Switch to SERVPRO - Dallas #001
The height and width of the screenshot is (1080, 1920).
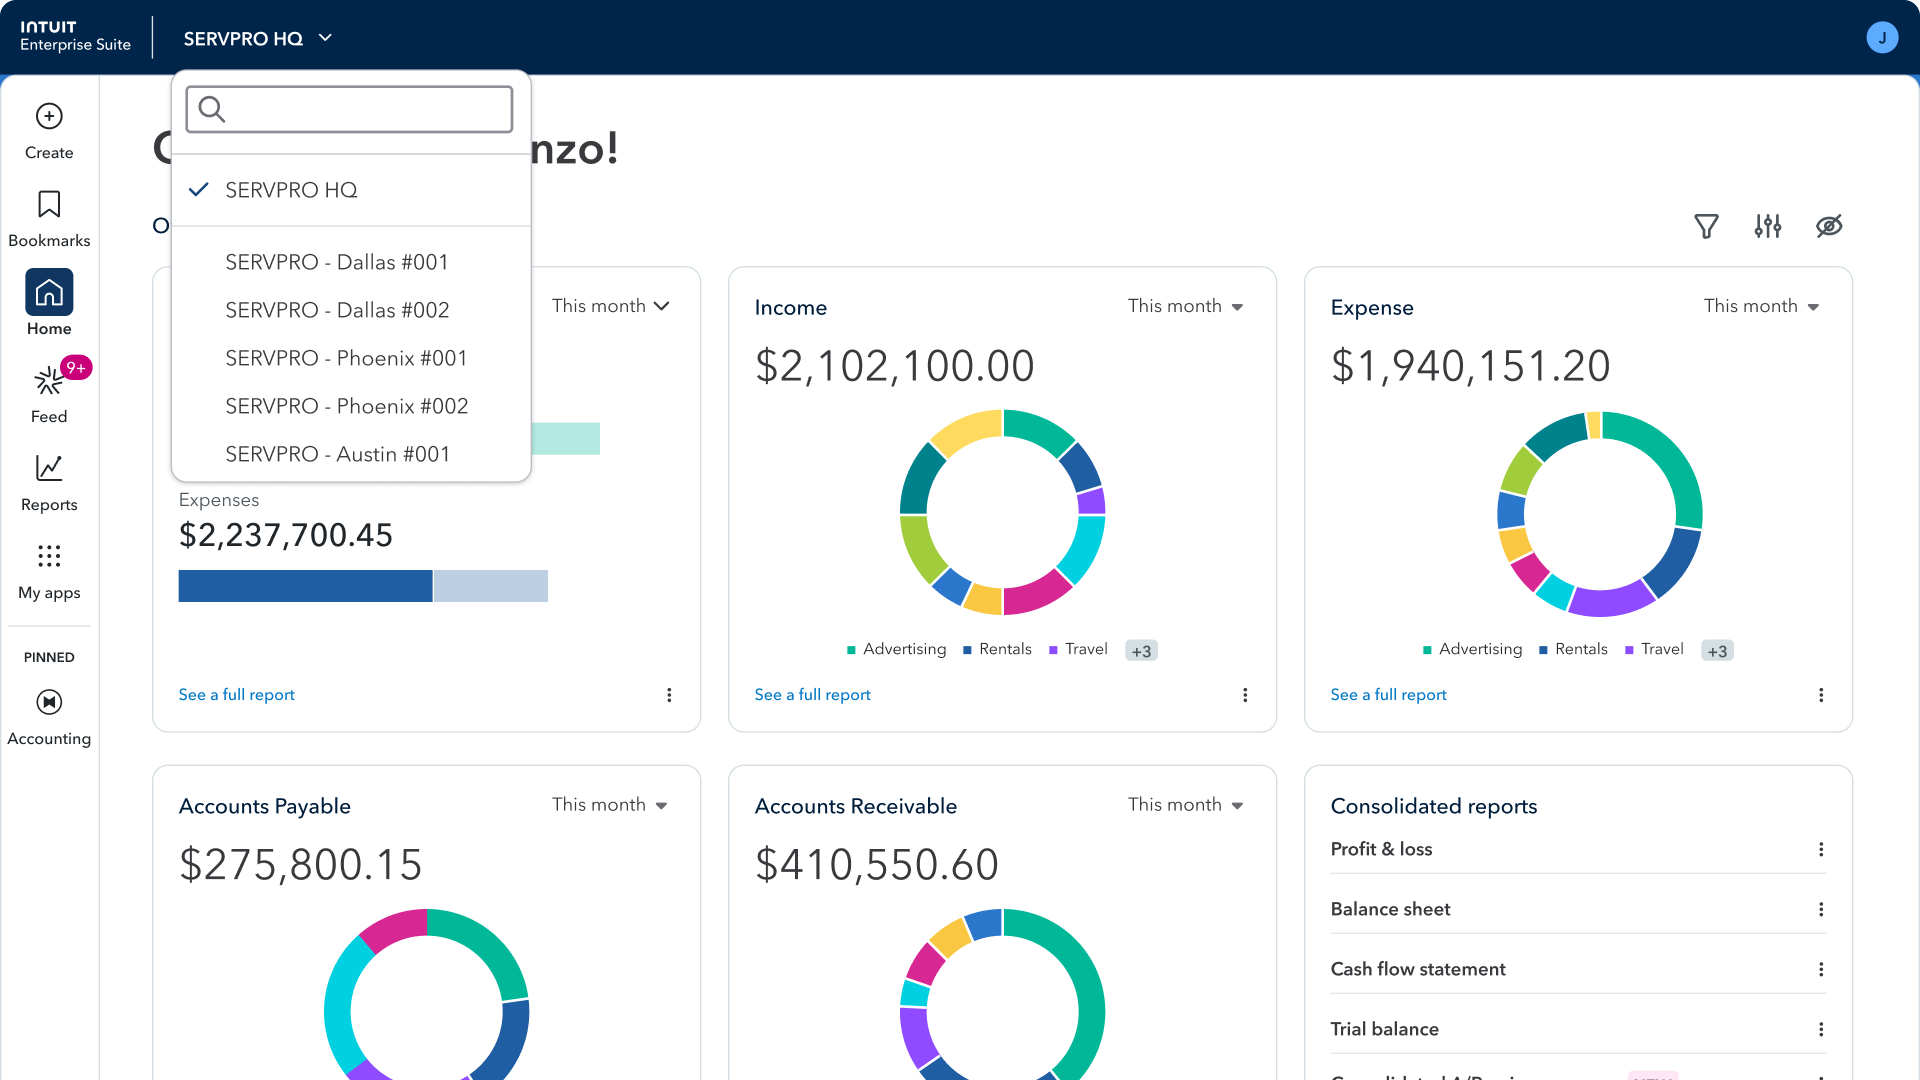(x=351, y=262)
